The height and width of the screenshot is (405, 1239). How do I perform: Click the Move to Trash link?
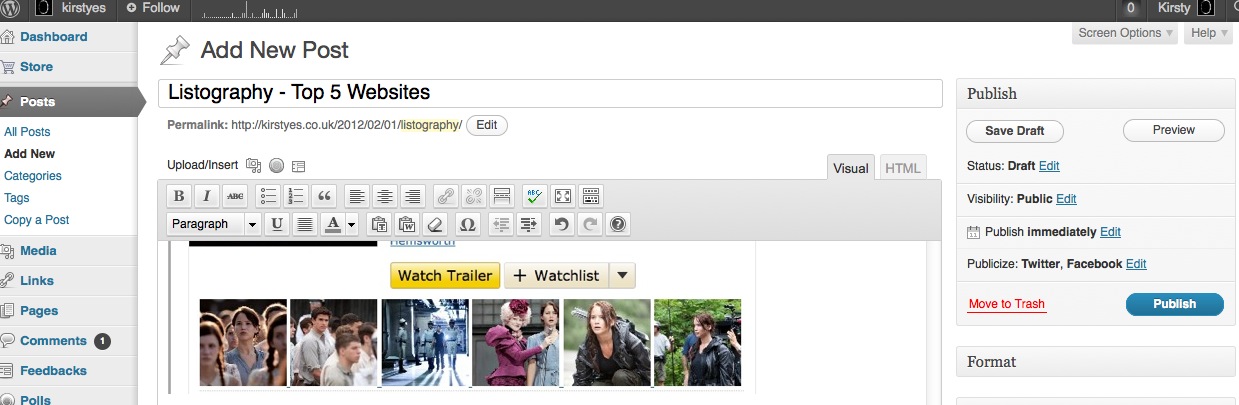[x=1007, y=304]
